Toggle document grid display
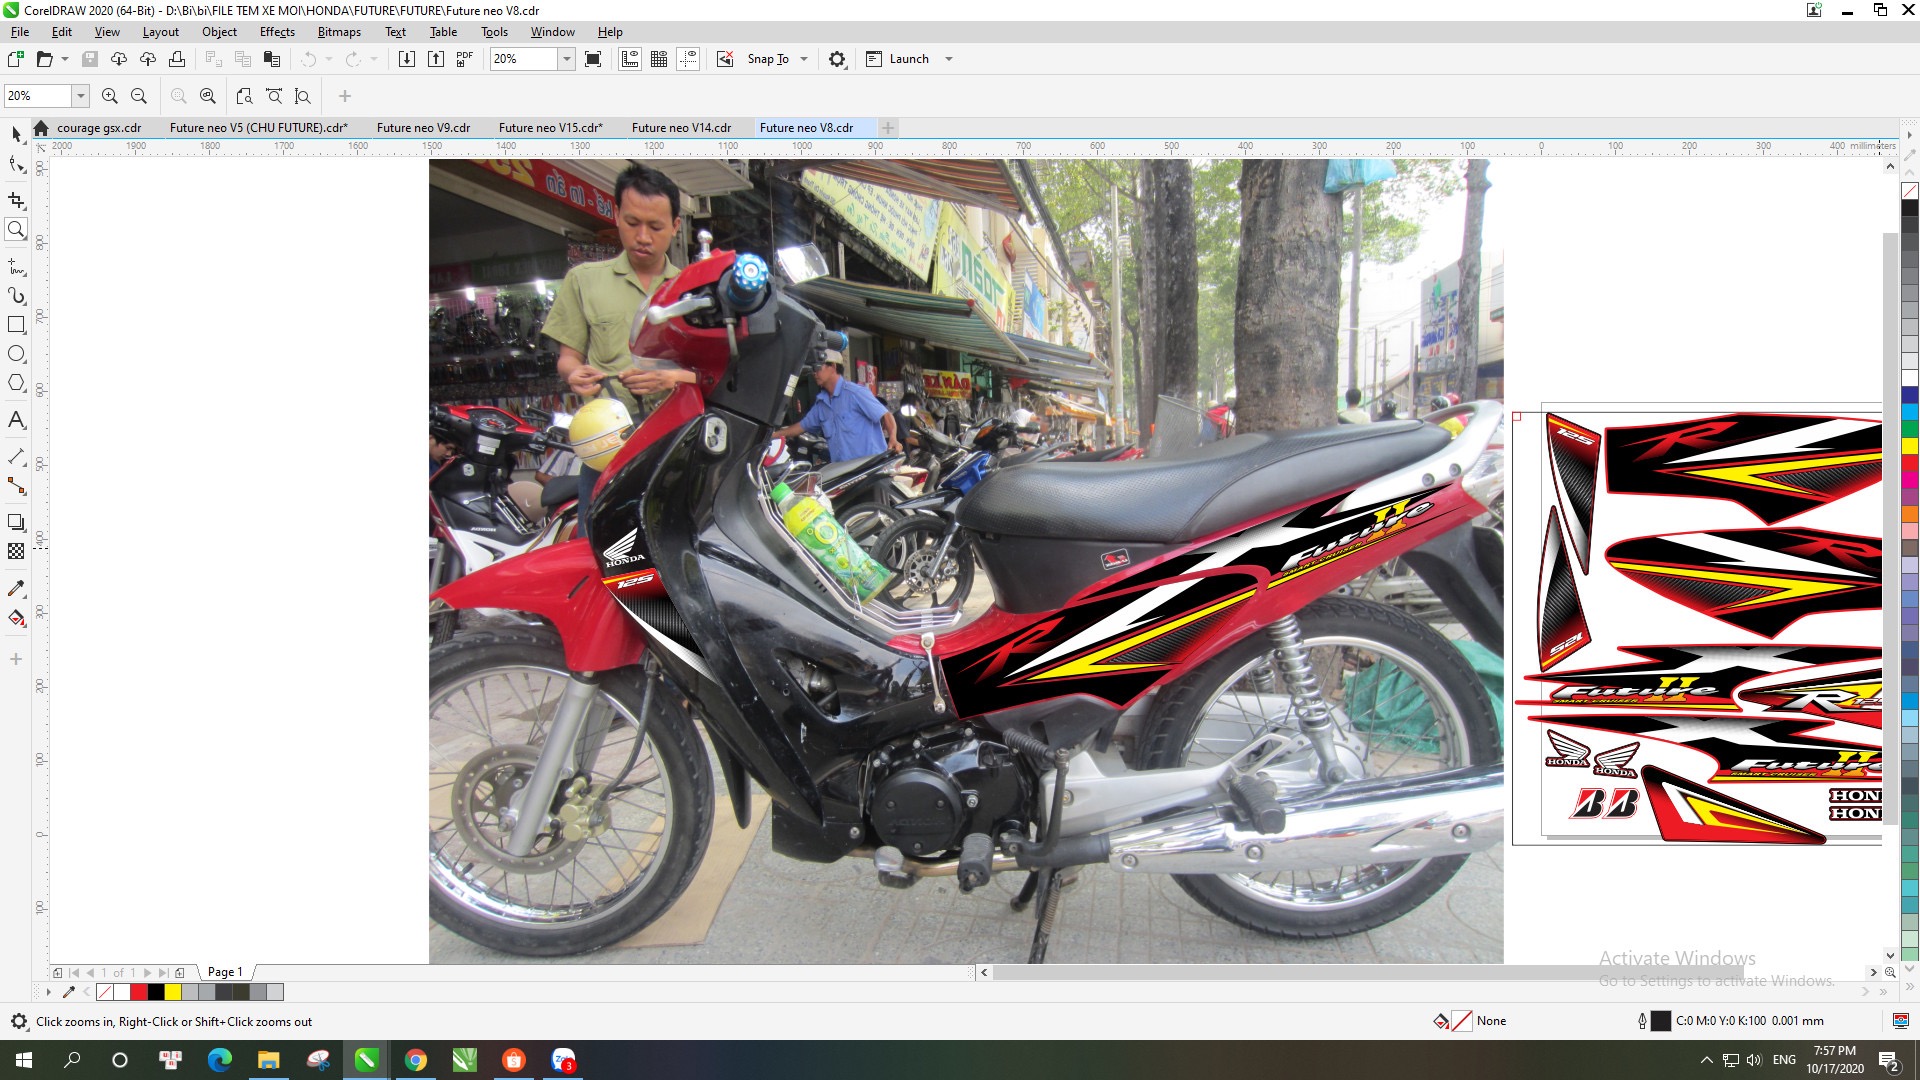This screenshot has height=1080, width=1920. click(x=659, y=59)
